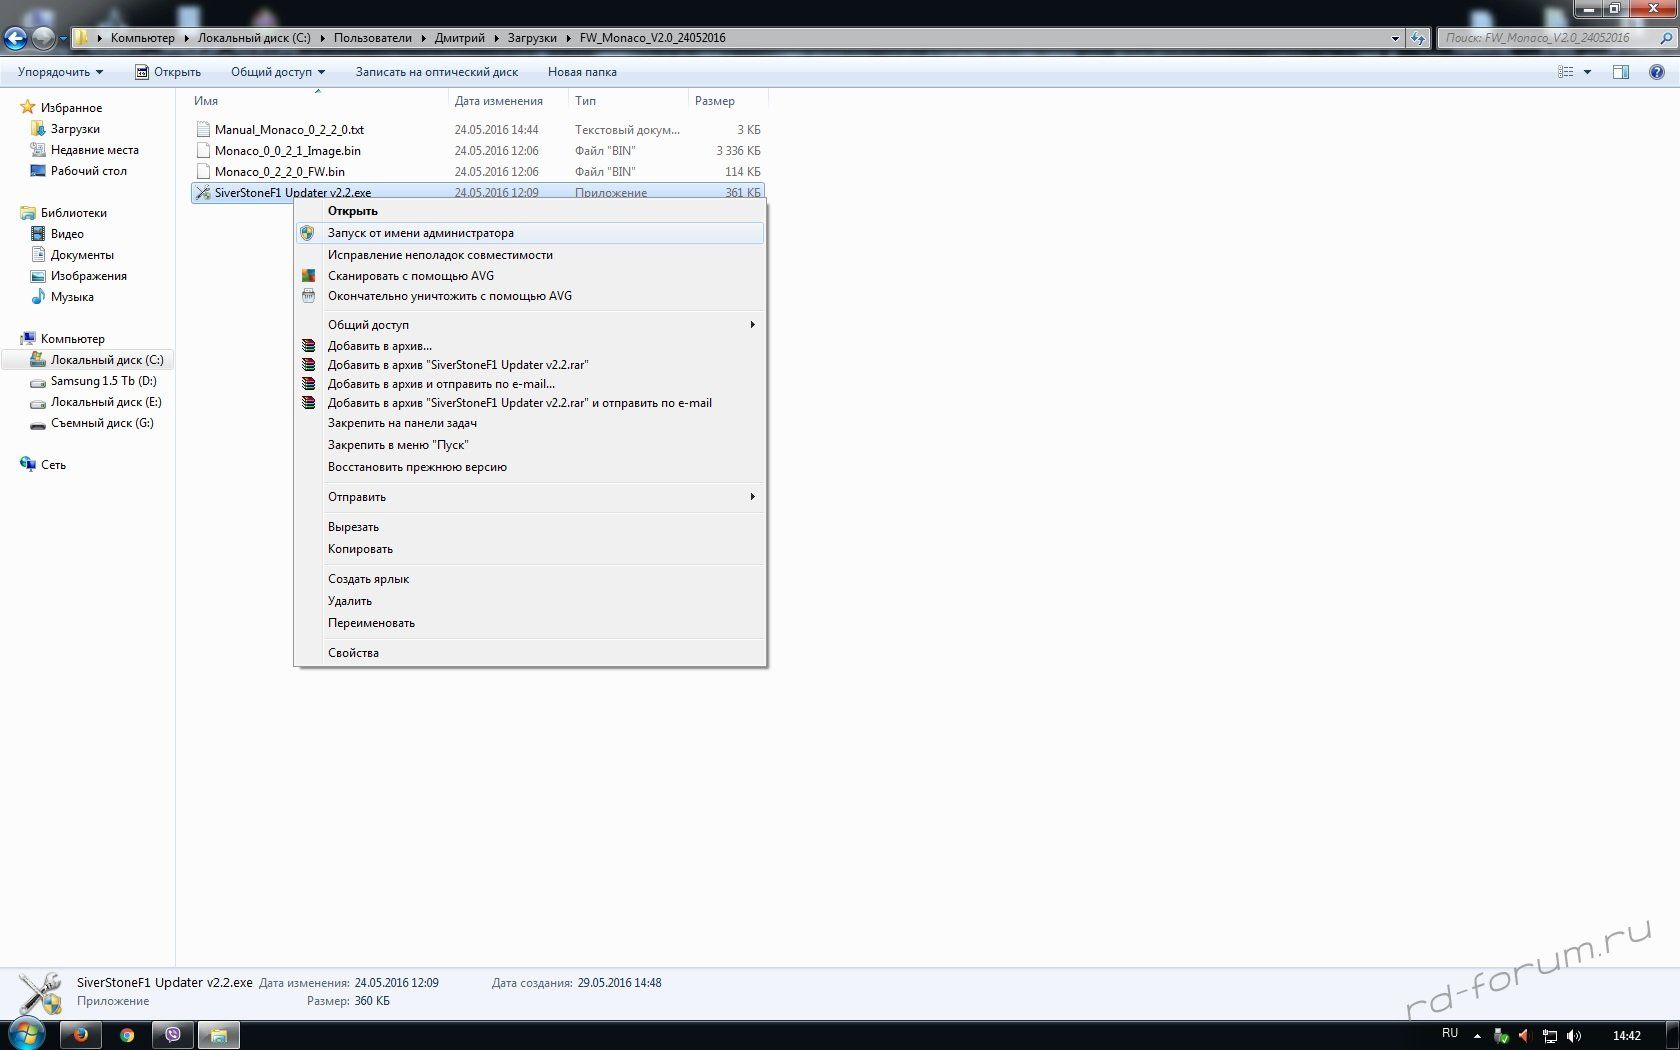Open Viber from the taskbar
The width and height of the screenshot is (1680, 1050).
[x=172, y=1035]
